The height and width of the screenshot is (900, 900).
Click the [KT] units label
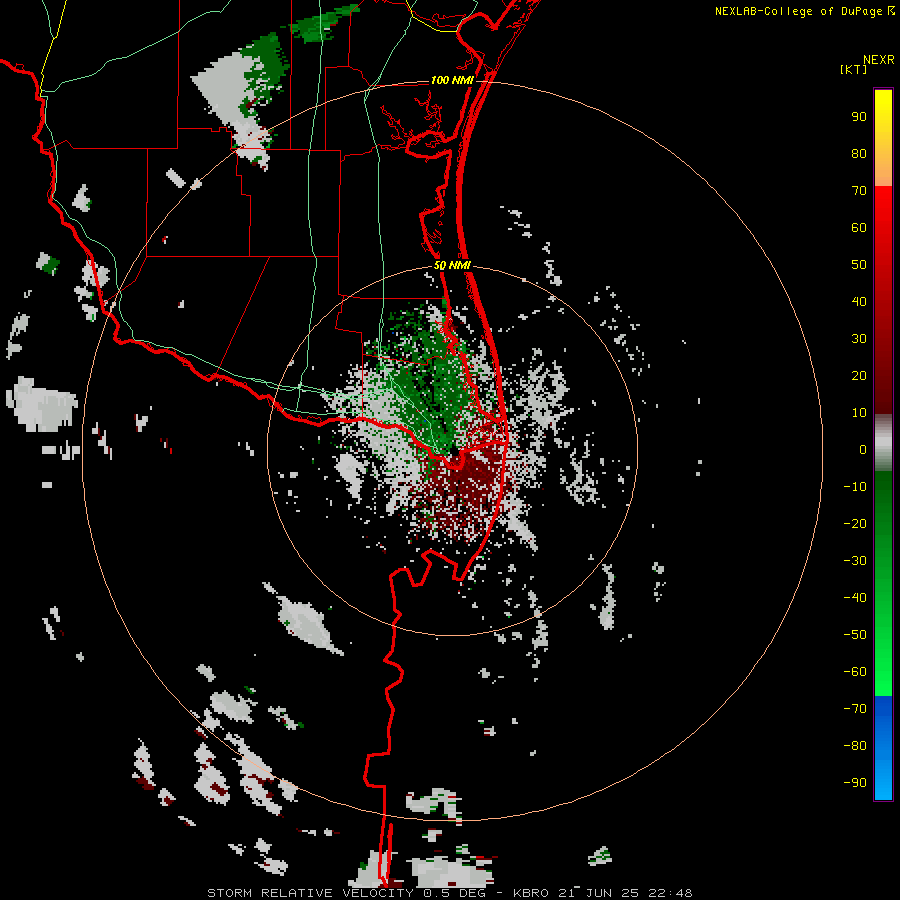[x=854, y=69]
